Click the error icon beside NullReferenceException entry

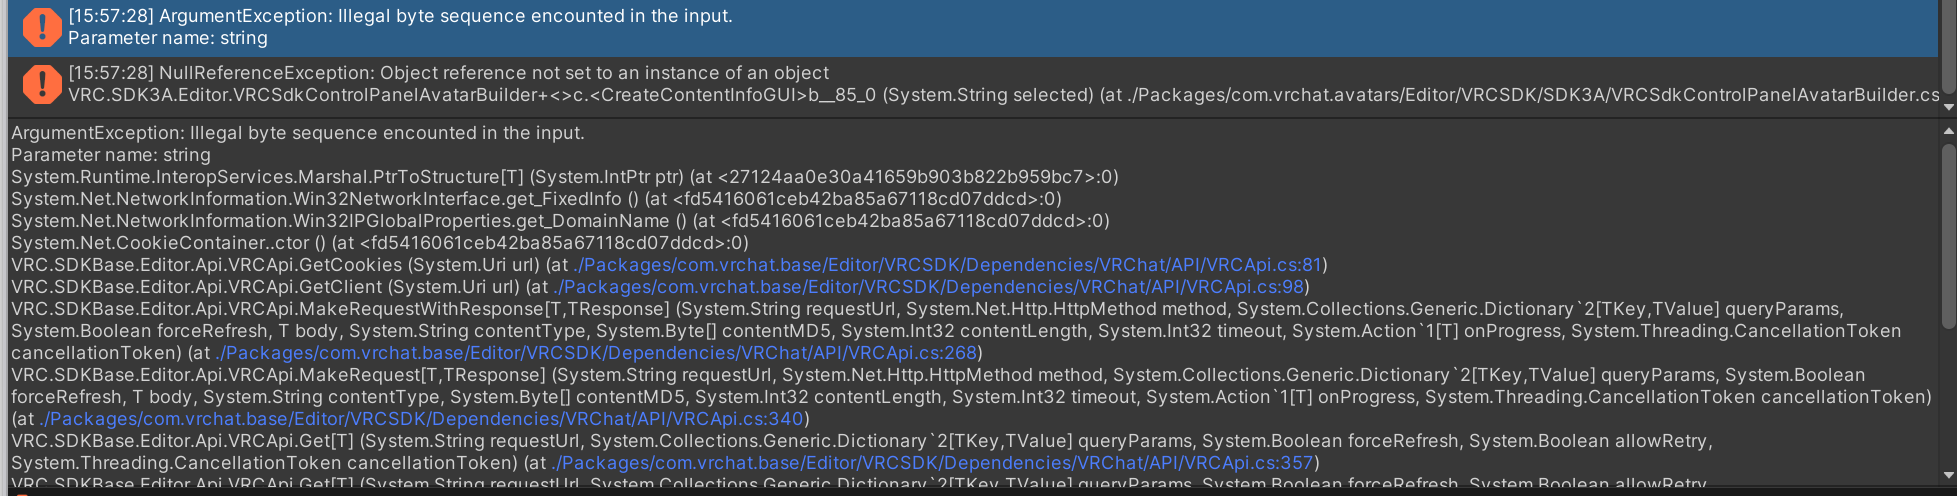(42, 84)
